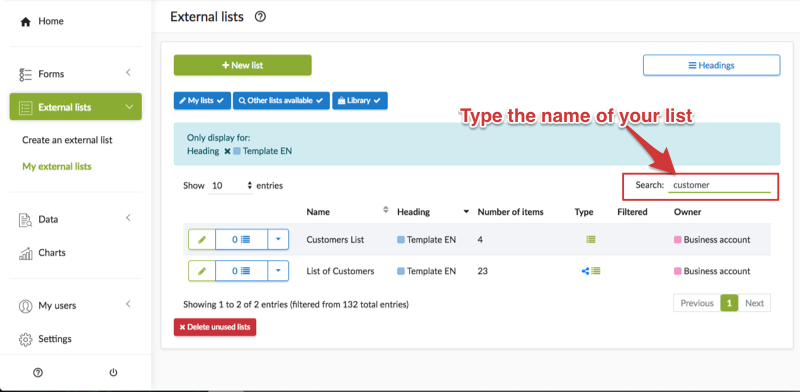The height and width of the screenshot is (392, 800).
Task: Click the Forms checklist icon
Action: pos(26,75)
